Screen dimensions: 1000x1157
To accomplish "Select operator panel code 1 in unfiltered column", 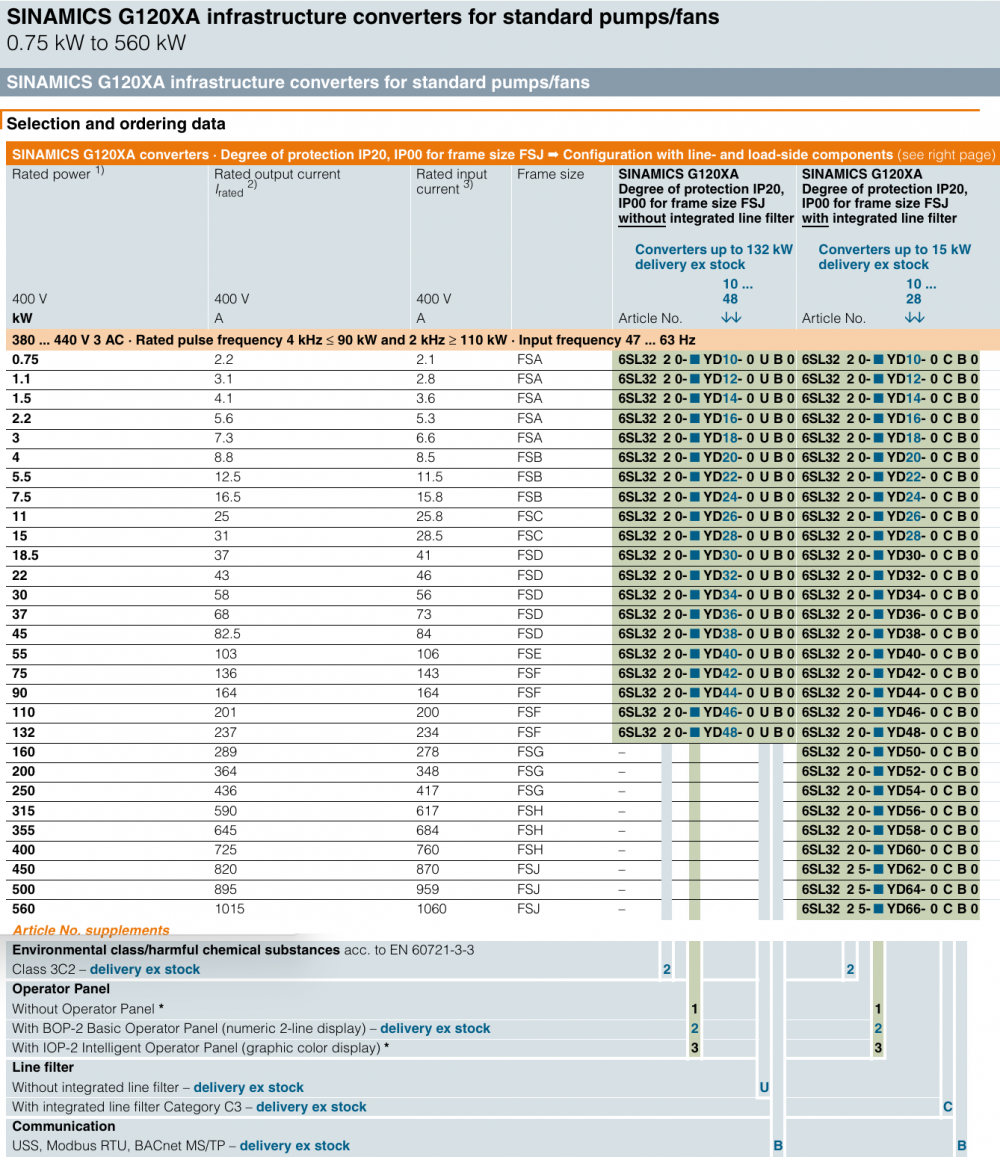I will tap(694, 1009).
